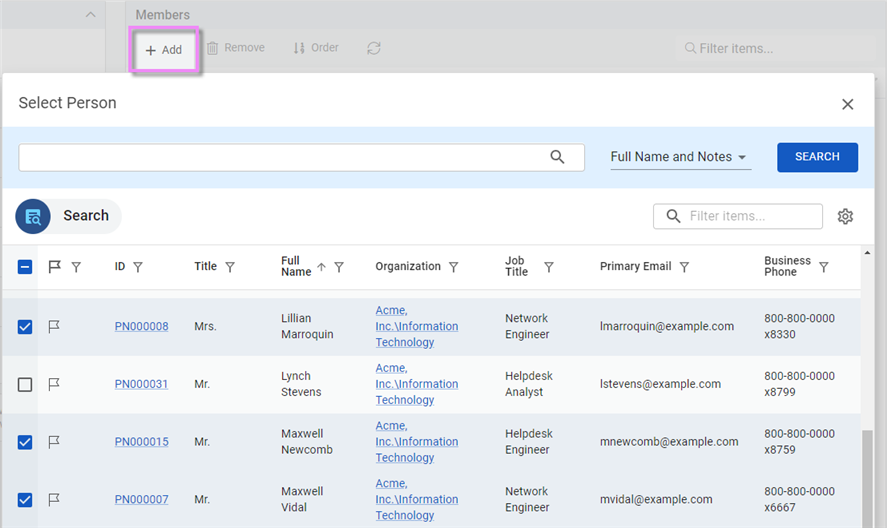Open the Business Phone column filter
The width and height of the screenshot is (887, 528).
pos(824,267)
